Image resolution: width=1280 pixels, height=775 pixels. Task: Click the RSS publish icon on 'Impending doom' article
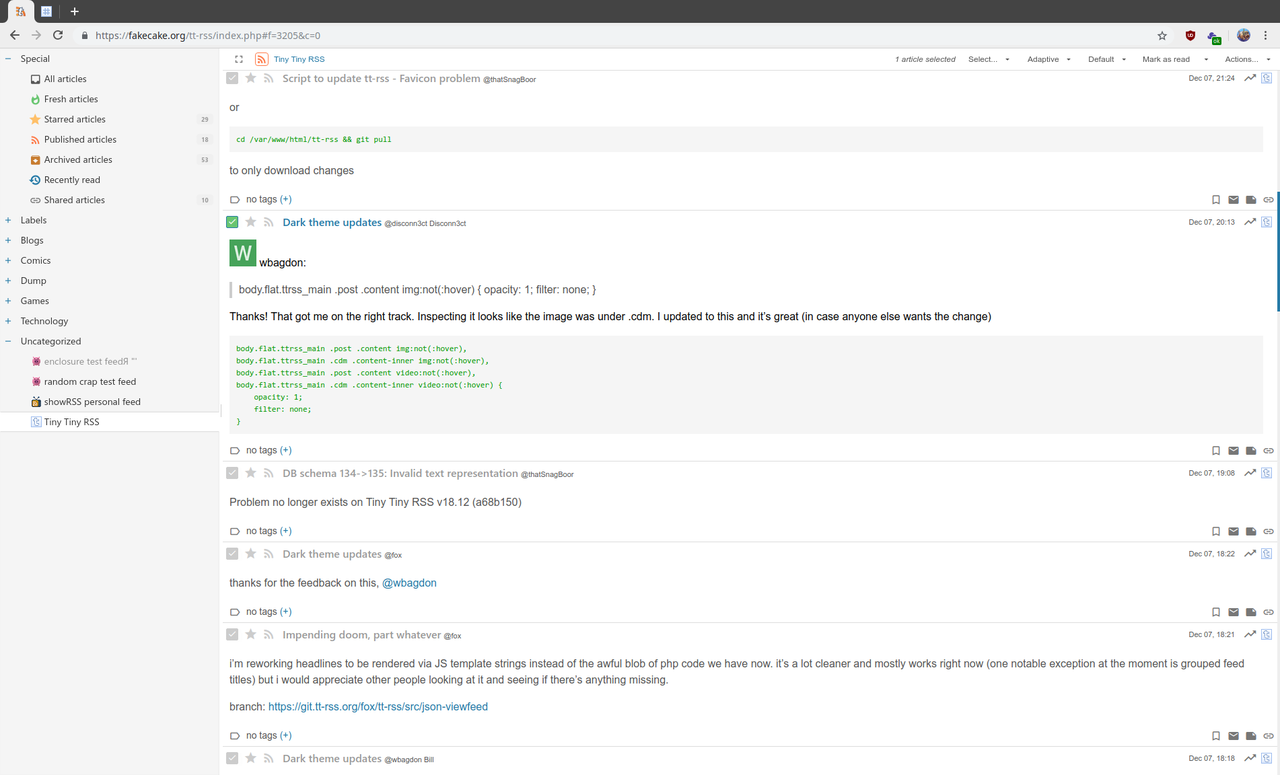coord(268,635)
